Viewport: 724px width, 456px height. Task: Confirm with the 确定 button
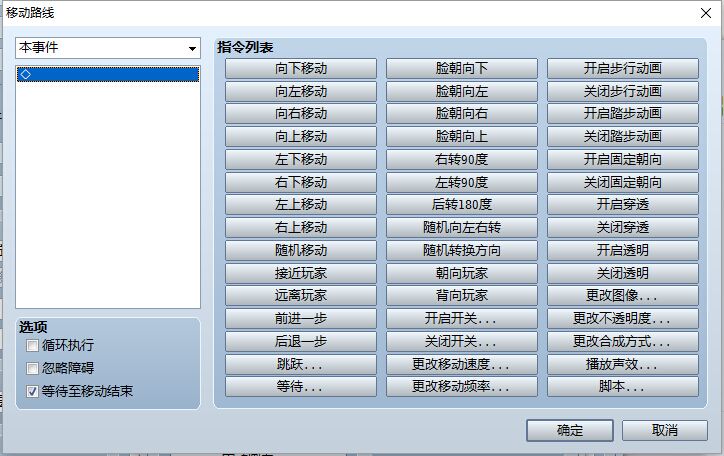coord(570,430)
